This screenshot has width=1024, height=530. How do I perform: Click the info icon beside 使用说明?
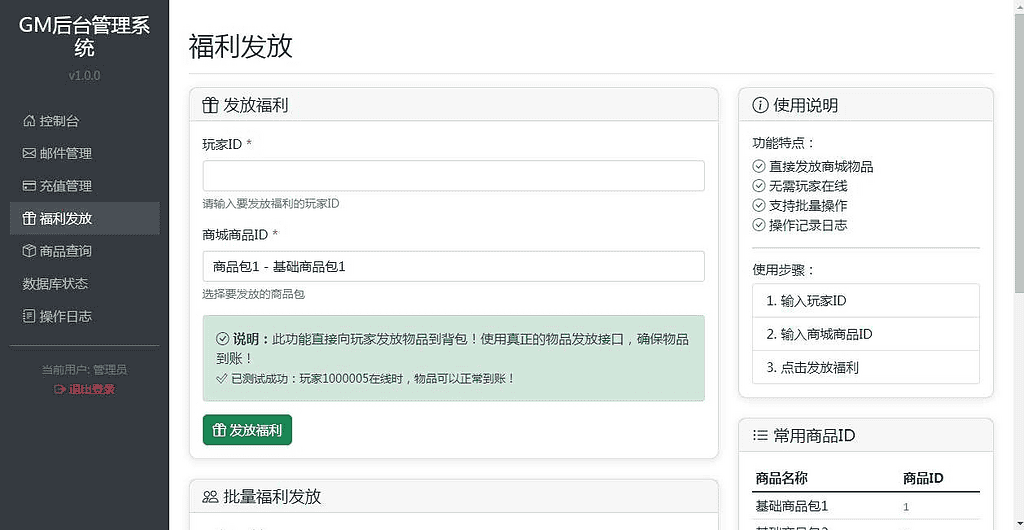coord(760,105)
